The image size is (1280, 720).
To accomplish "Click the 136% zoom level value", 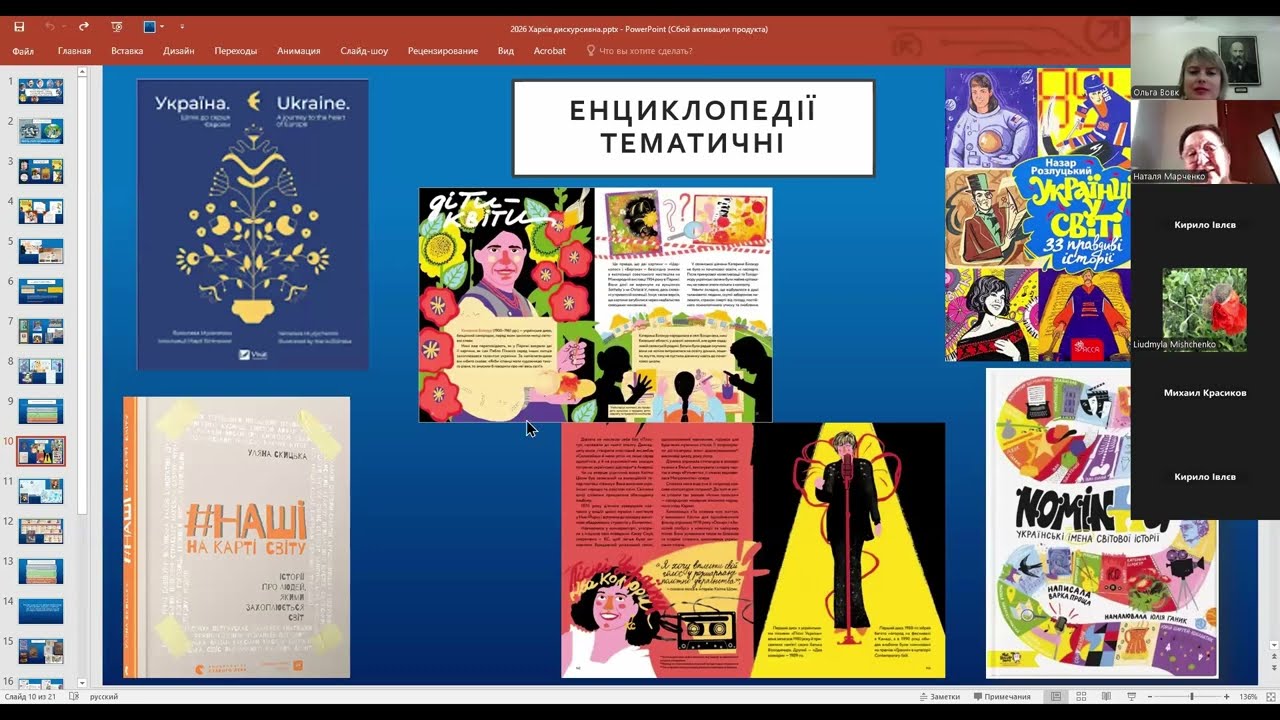I will click(1248, 697).
